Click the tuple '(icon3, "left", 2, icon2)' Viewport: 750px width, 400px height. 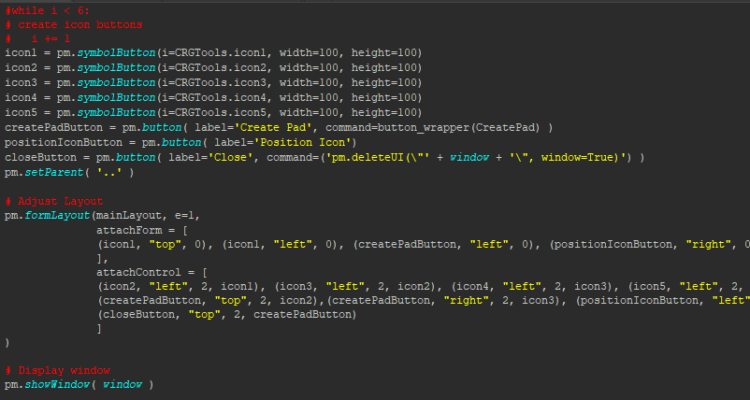pyautogui.click(x=354, y=286)
